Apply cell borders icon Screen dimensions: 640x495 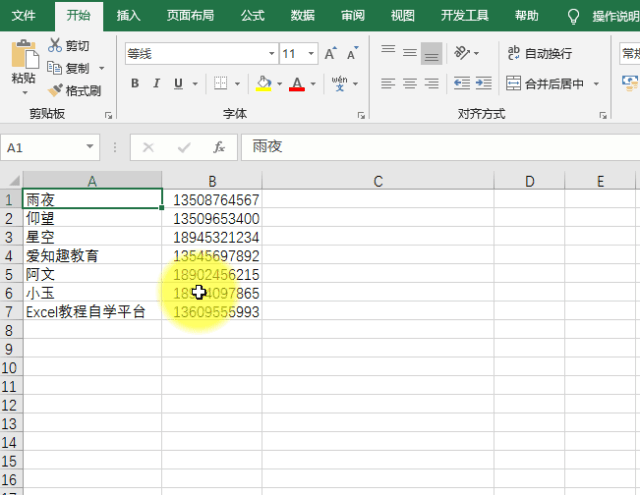tap(220, 84)
